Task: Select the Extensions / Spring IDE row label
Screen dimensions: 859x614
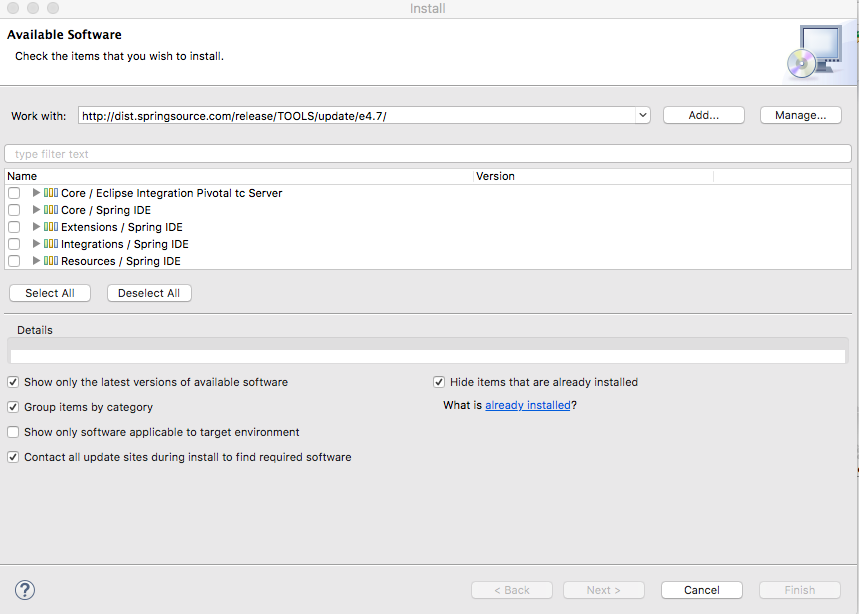Action: pos(122,227)
